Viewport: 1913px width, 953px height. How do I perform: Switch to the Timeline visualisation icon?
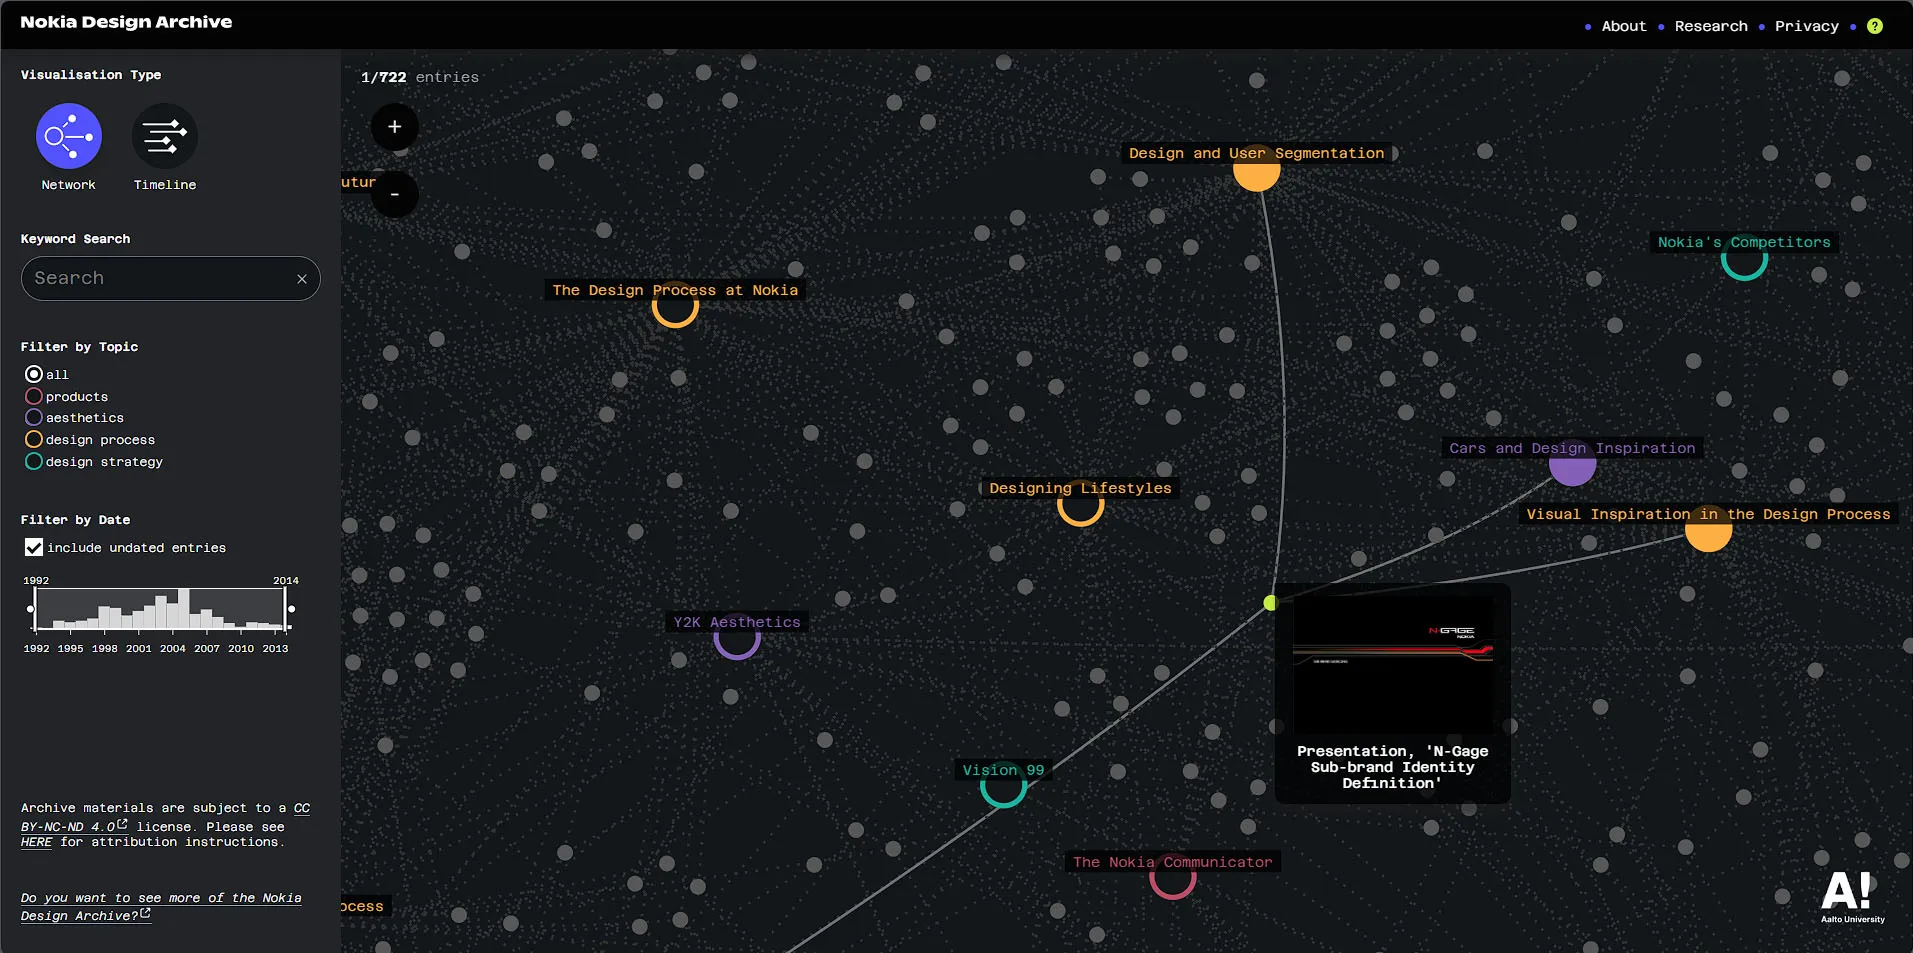(x=165, y=136)
